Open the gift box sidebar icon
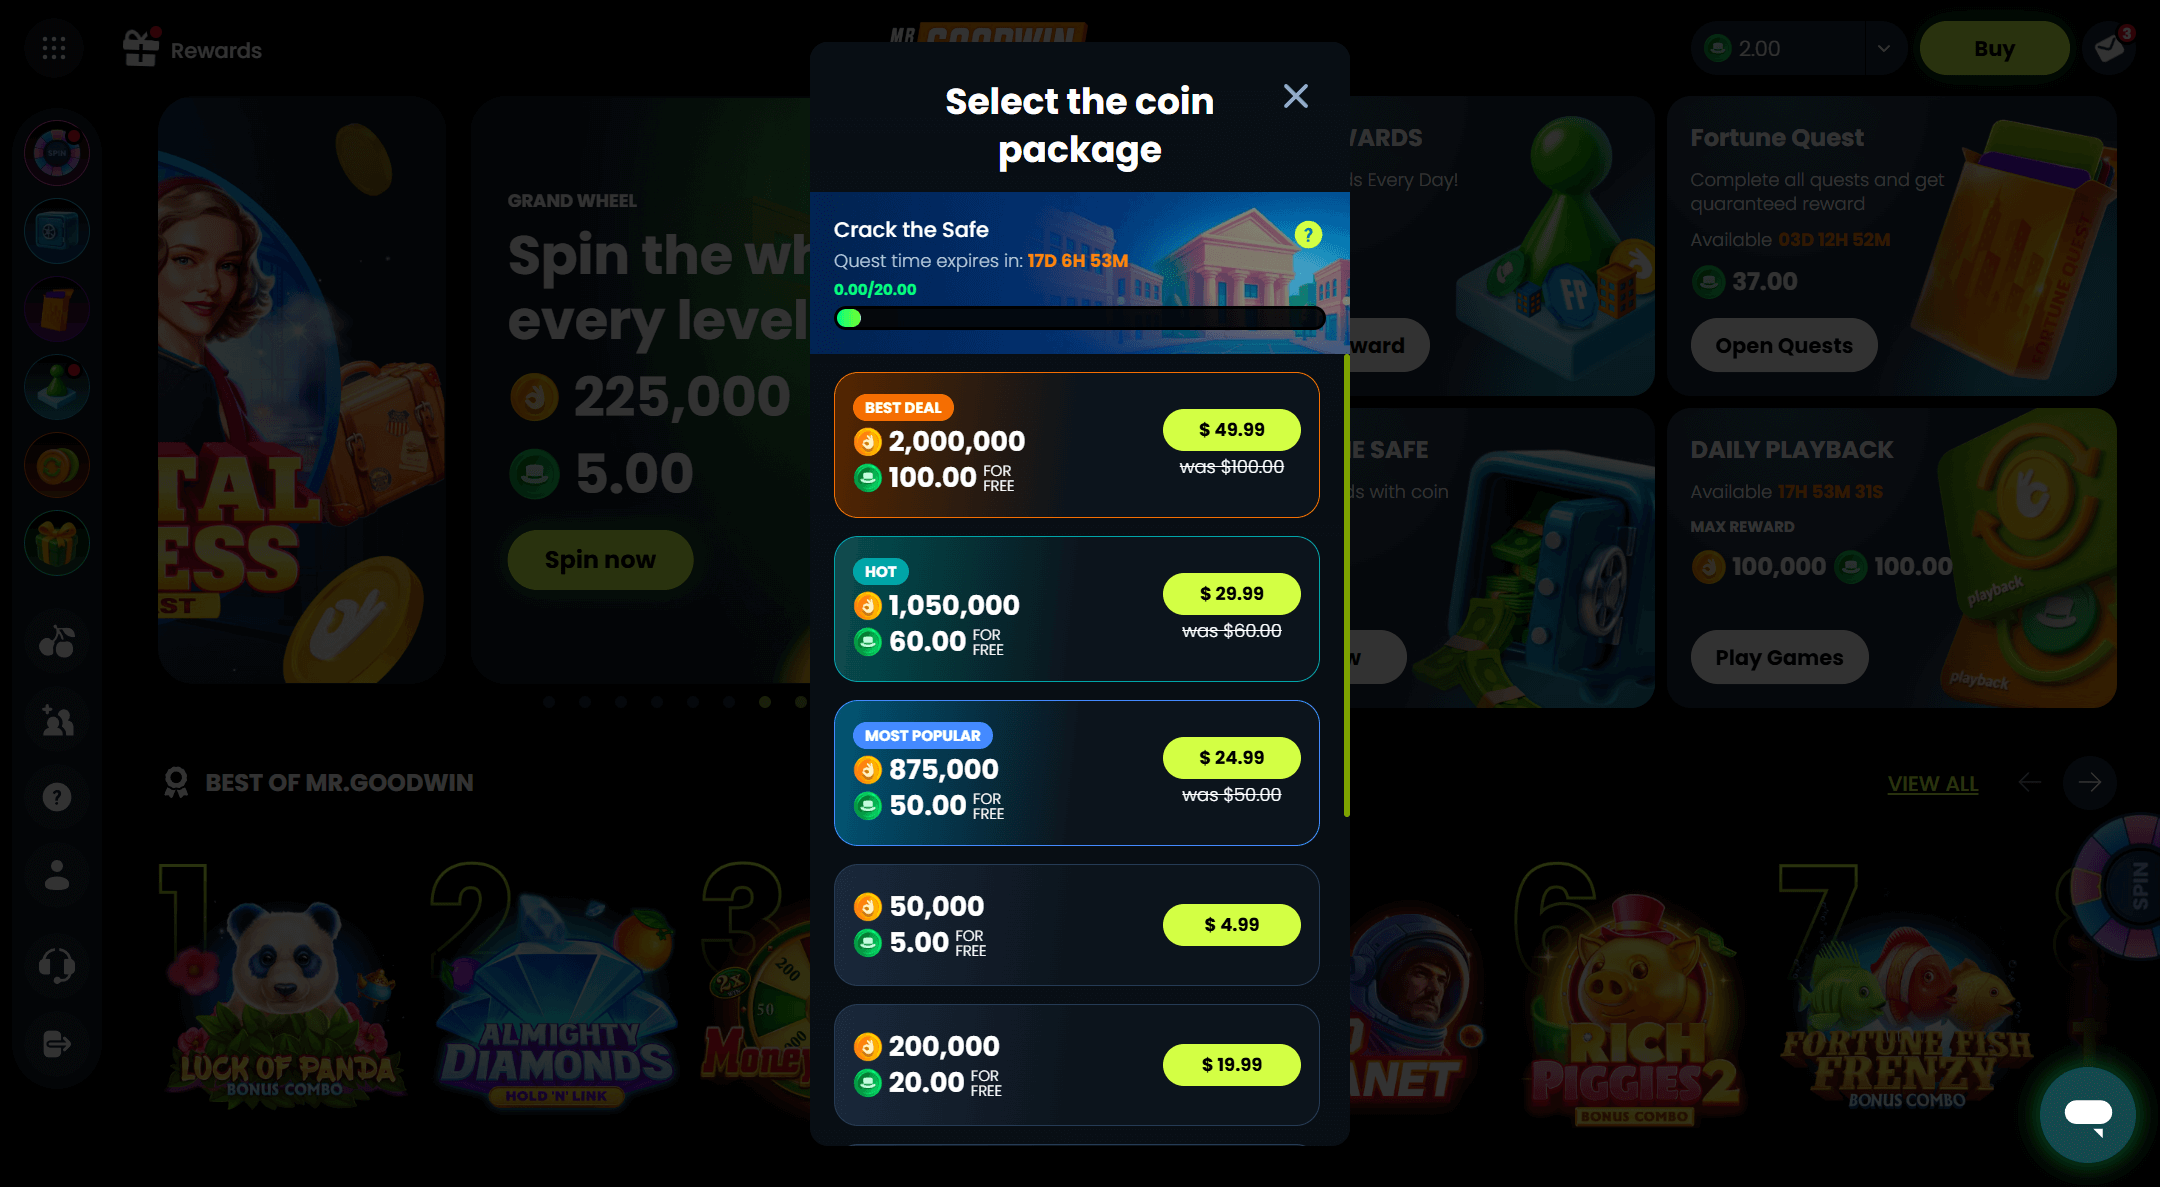Screen dimensions: 2160x1187 click(x=57, y=543)
